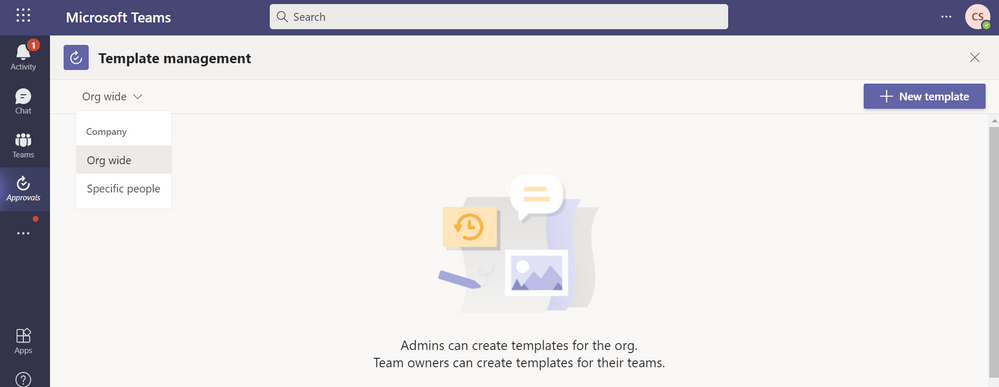
Task: Click the Template management heading
Action: click(x=175, y=59)
